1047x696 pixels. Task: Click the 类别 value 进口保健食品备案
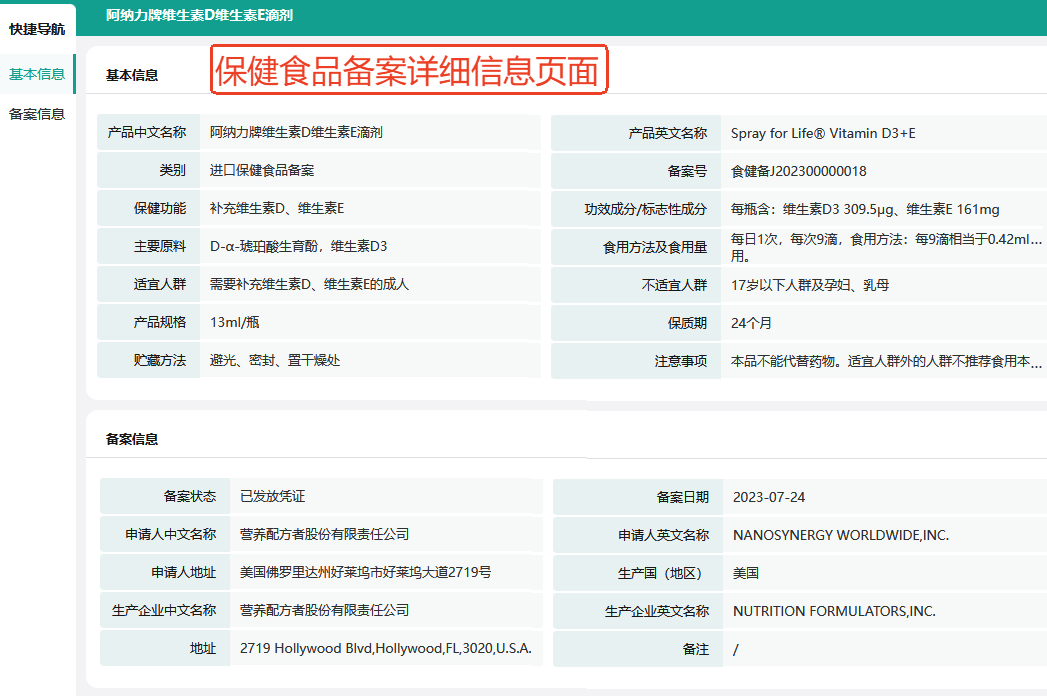coord(262,171)
